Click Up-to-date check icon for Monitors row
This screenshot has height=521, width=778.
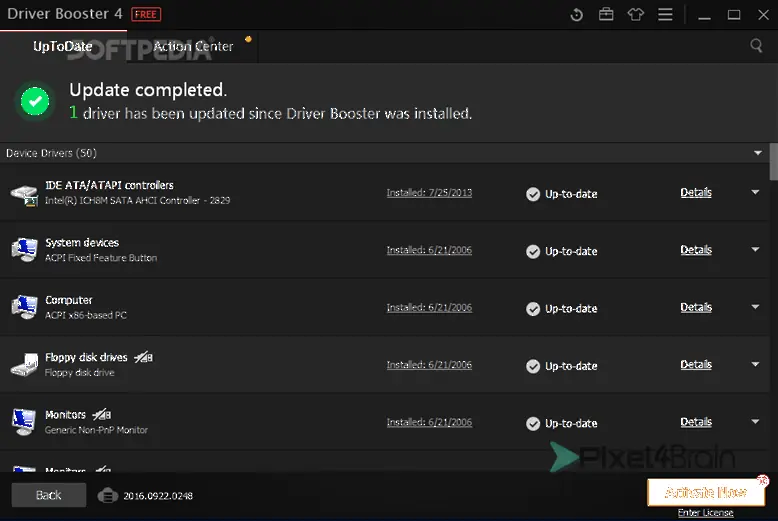tap(533, 424)
